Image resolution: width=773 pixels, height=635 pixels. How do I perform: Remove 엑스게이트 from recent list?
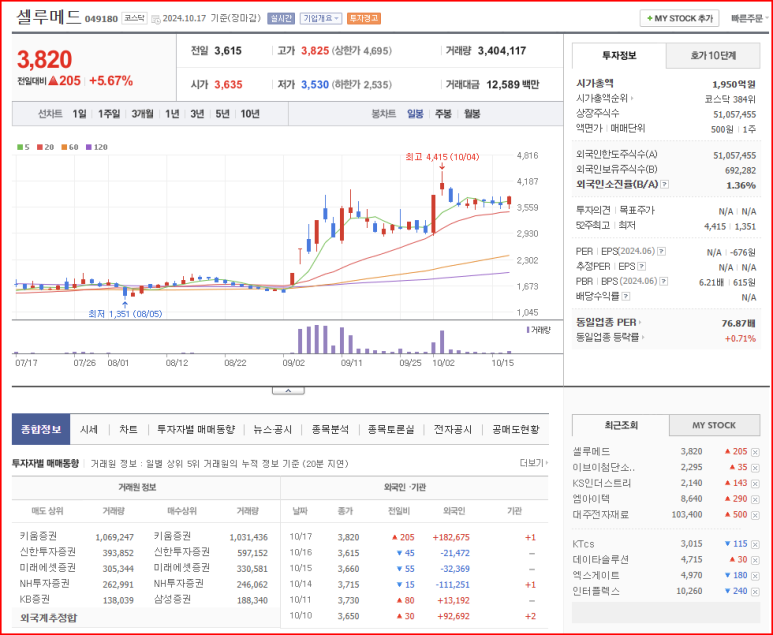[755, 575]
